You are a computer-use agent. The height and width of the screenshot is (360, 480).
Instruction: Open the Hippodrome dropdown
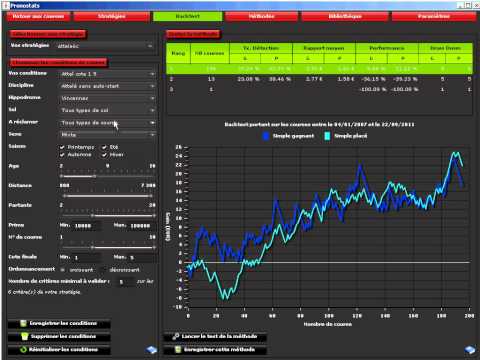107,98
